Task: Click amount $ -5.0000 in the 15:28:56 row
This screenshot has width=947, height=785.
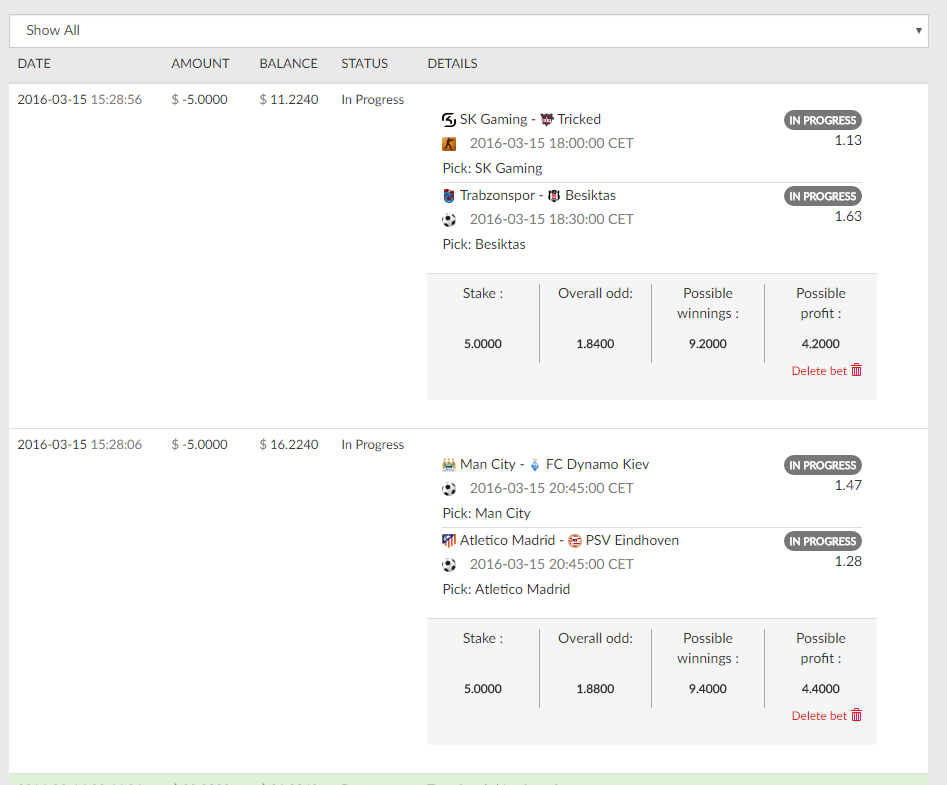Action: coord(199,100)
